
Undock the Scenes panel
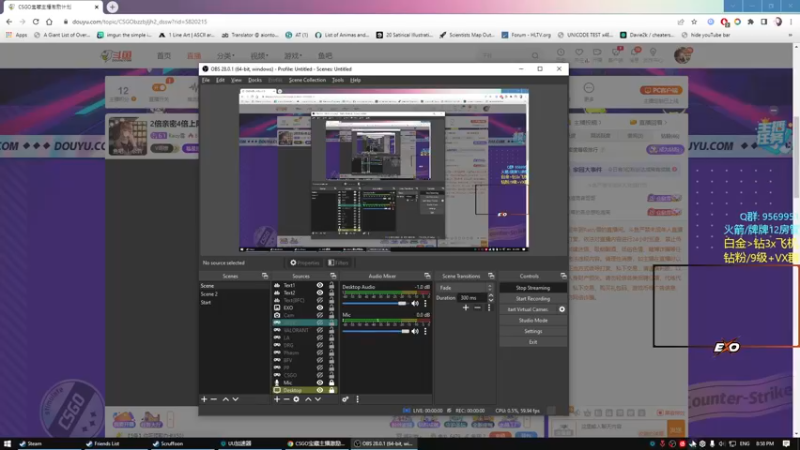pyautogui.click(x=265, y=276)
